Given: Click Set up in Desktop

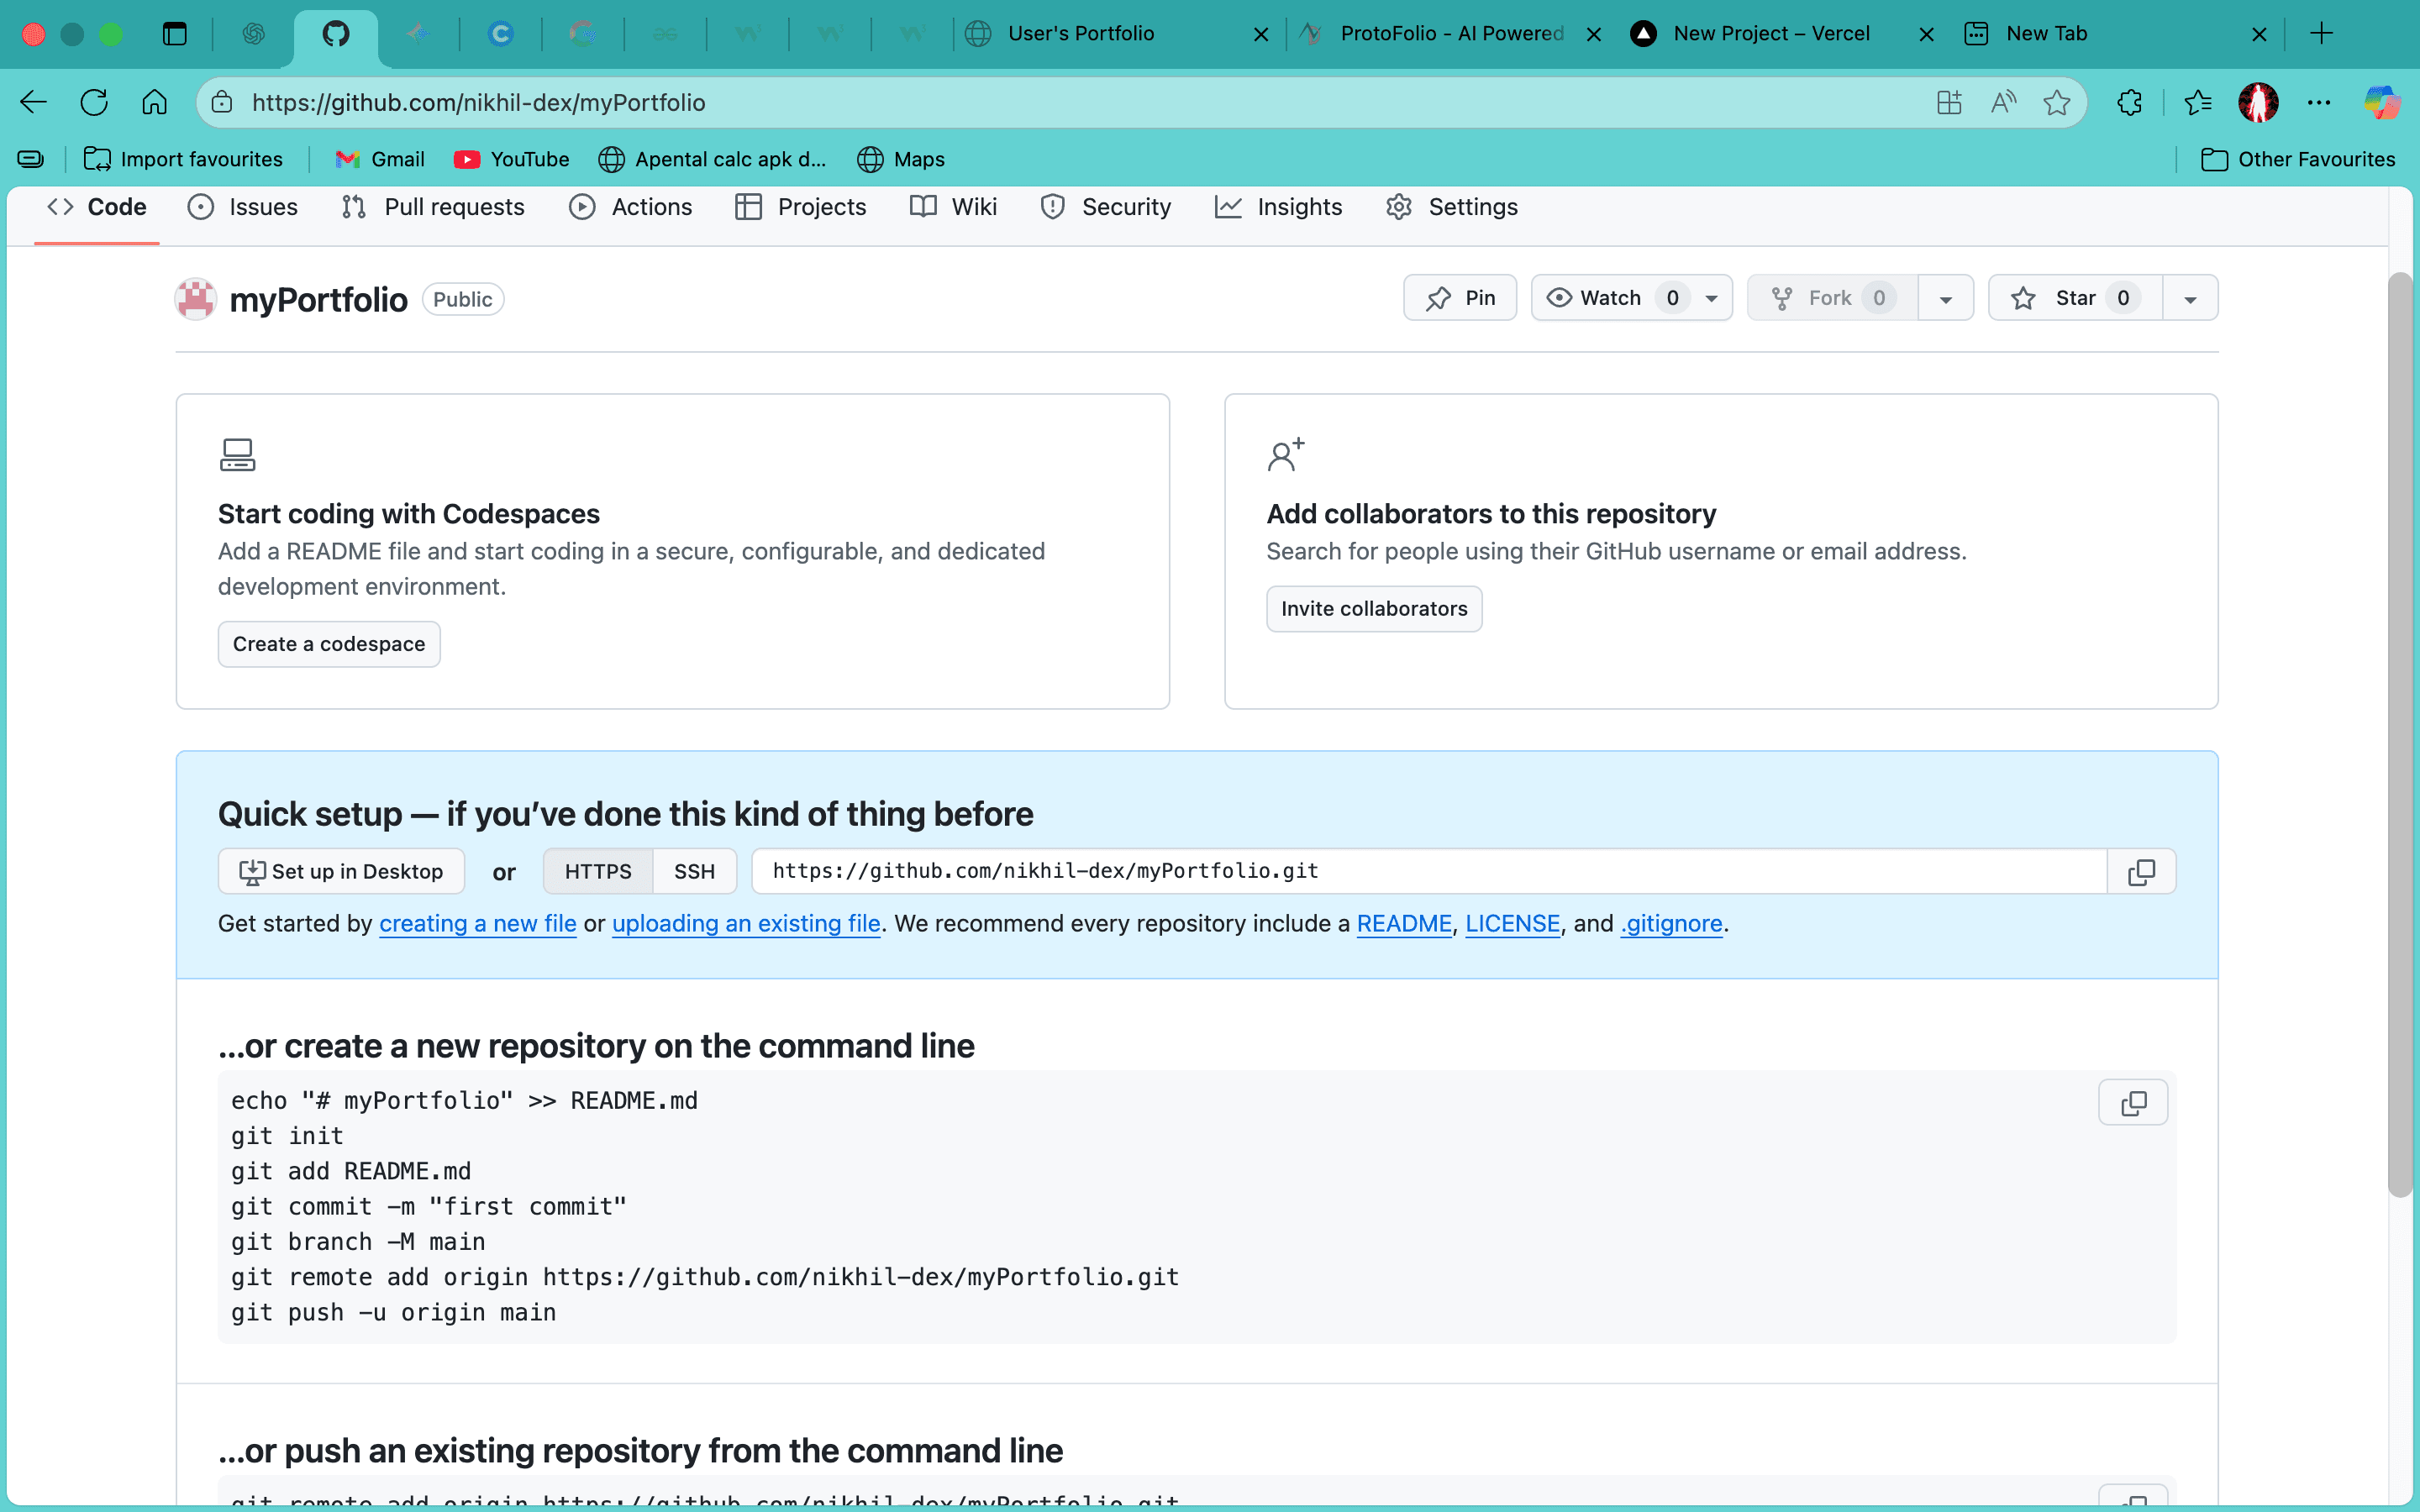Looking at the screenshot, I should click(341, 872).
